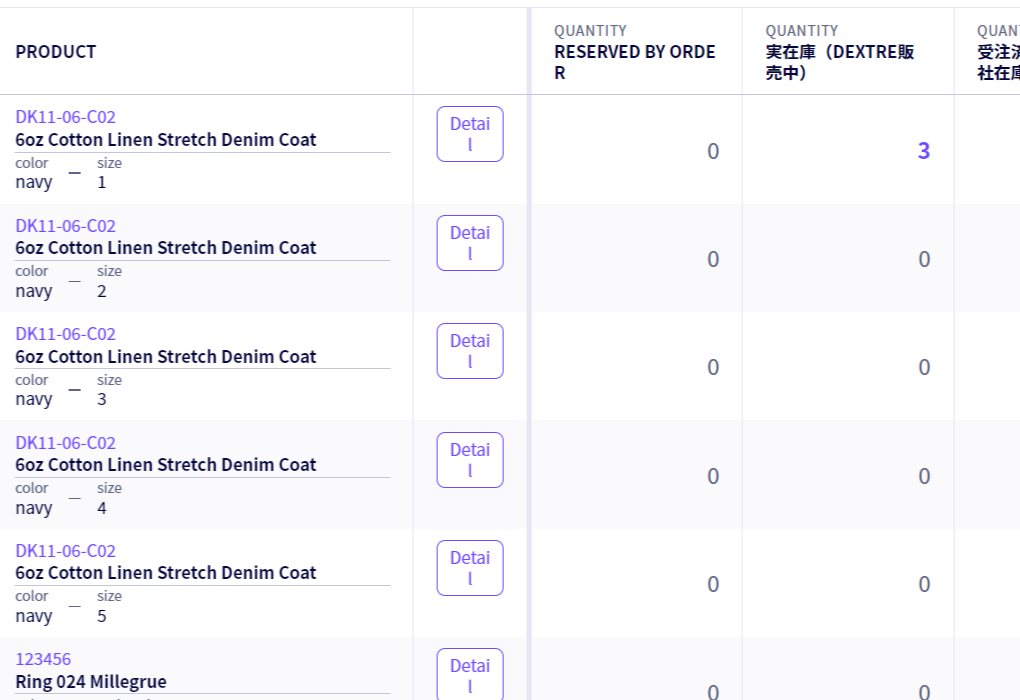Open DK11-06-C02 link in navy size 2 row
Viewport: 1020px width, 700px height.
click(x=66, y=226)
